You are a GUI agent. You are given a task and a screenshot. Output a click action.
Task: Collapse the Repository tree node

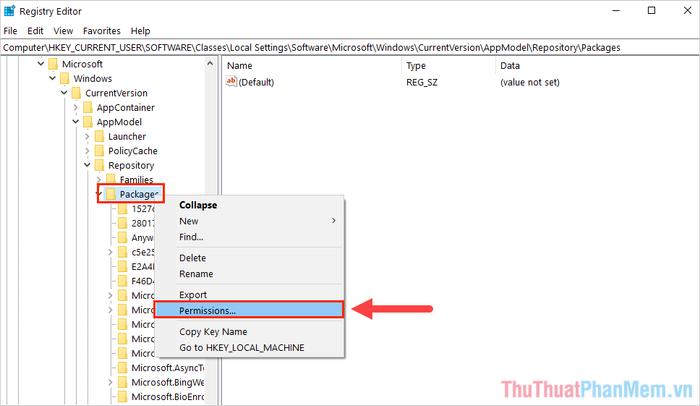click(x=87, y=165)
